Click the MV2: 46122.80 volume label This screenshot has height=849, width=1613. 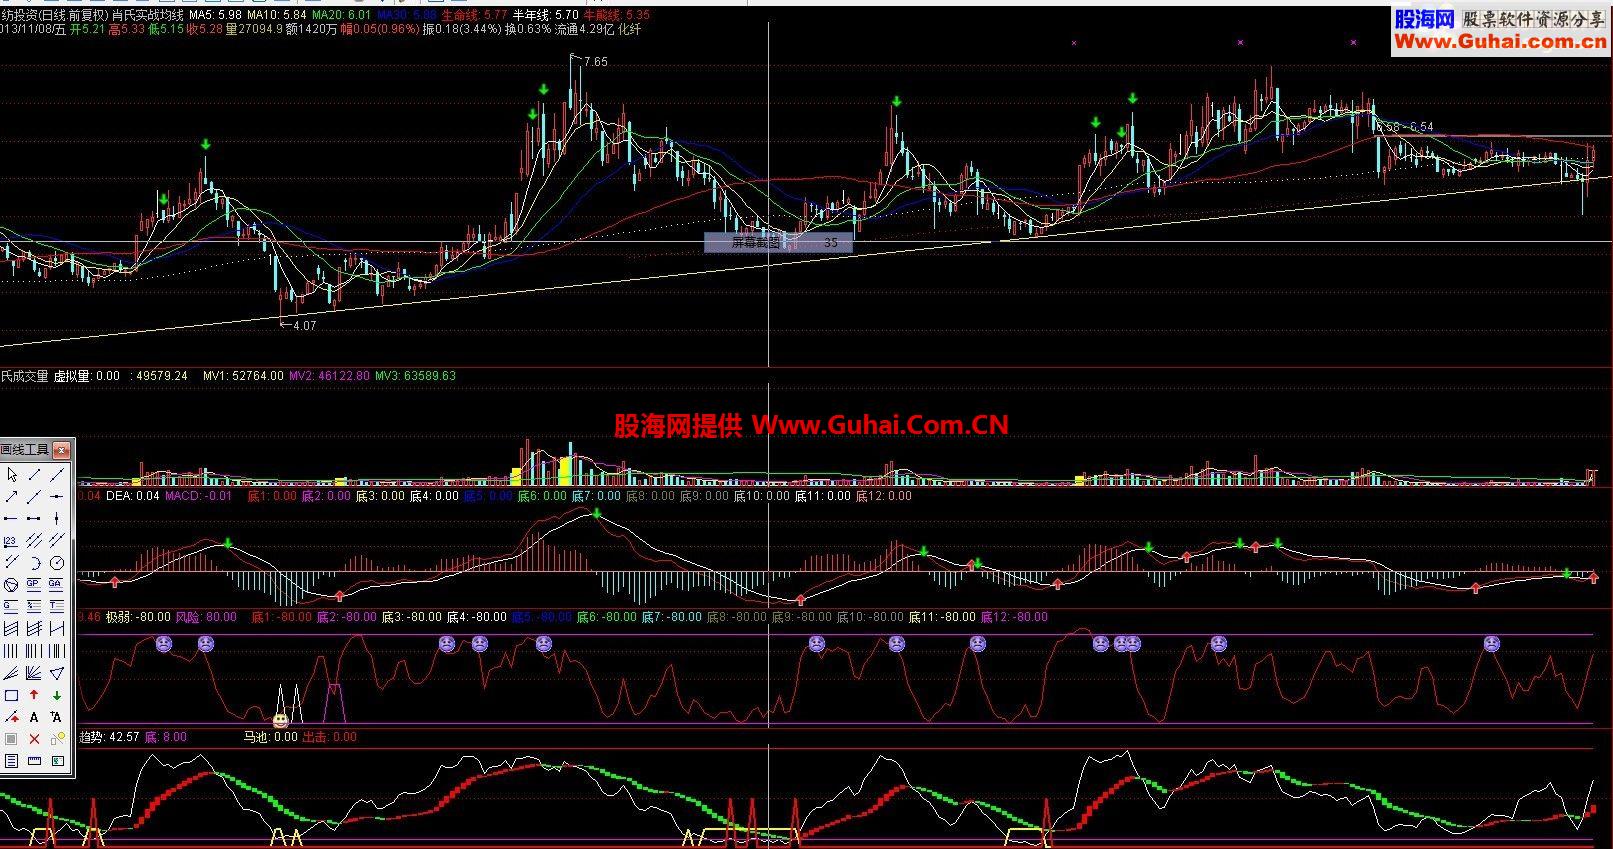pyautogui.click(x=329, y=376)
